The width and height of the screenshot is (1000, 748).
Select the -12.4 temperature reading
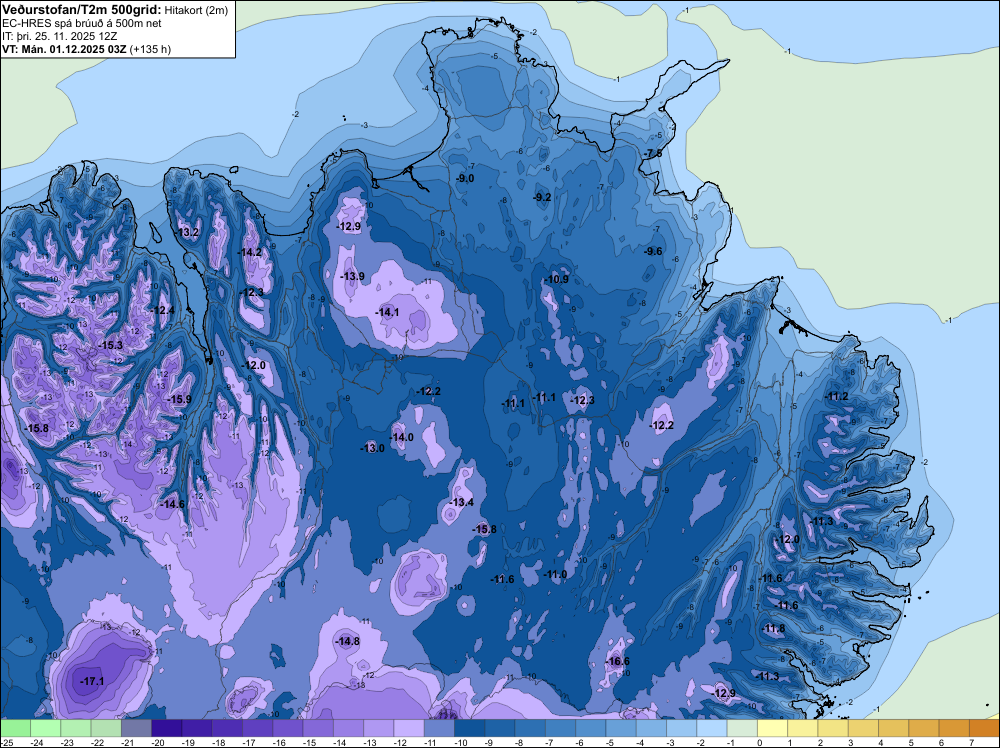click(163, 310)
